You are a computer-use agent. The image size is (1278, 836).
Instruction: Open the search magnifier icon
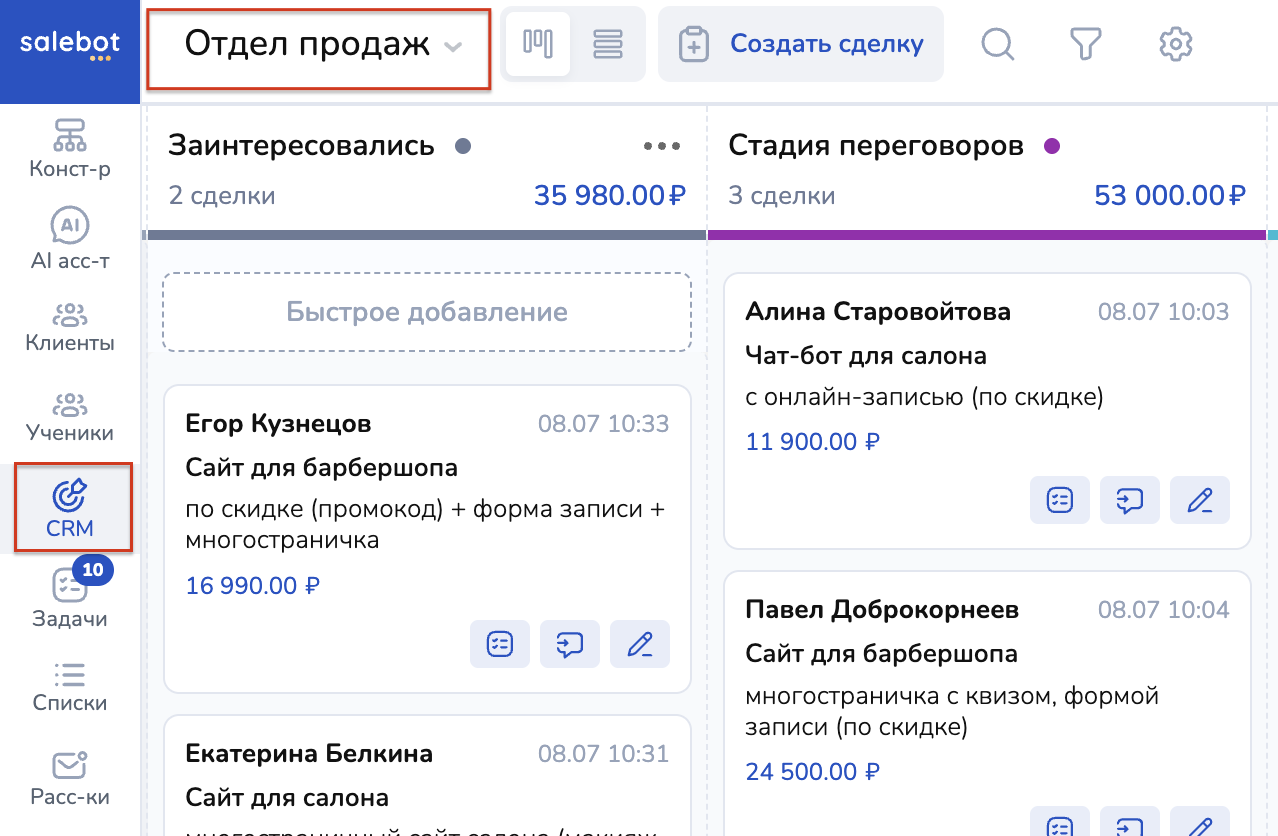coord(997,44)
